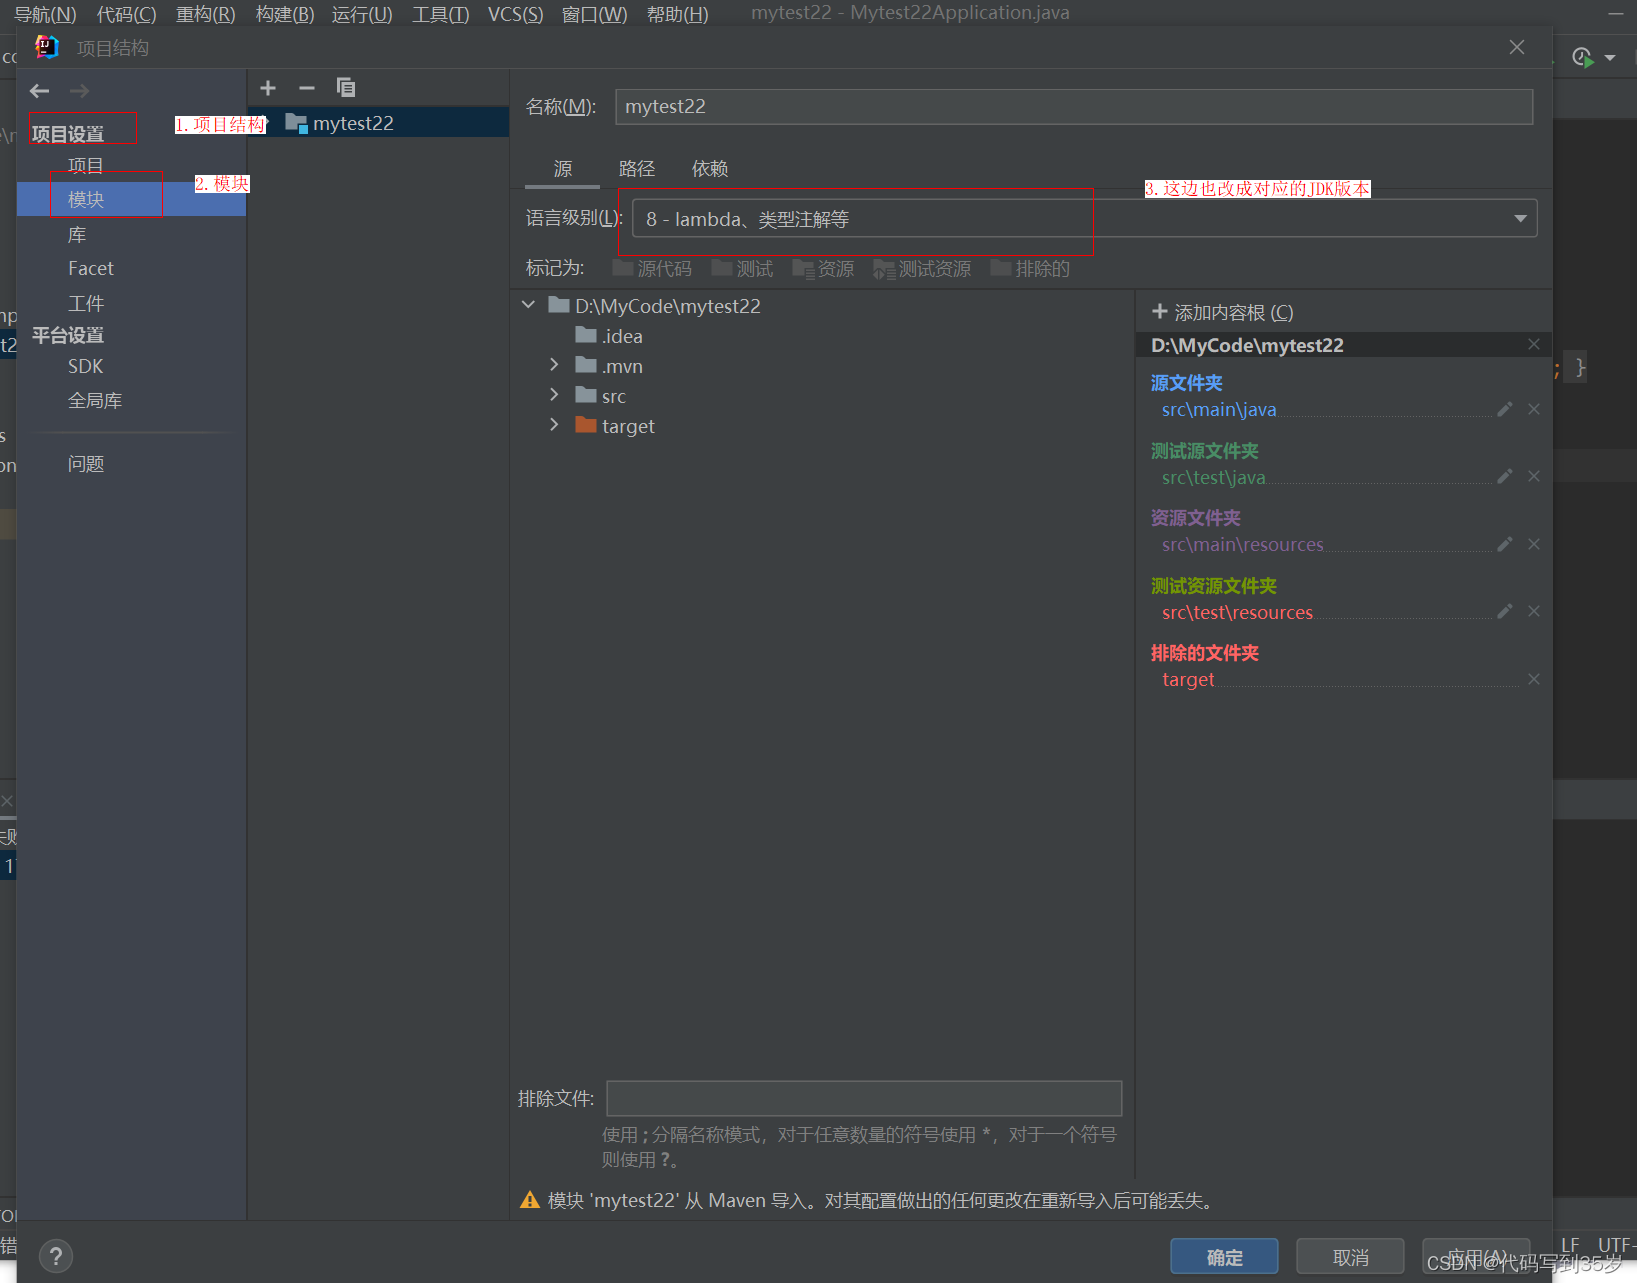Screen dimensions: 1637x1283
Task: Mark as 测试资源 test resources folder
Action: point(922,268)
